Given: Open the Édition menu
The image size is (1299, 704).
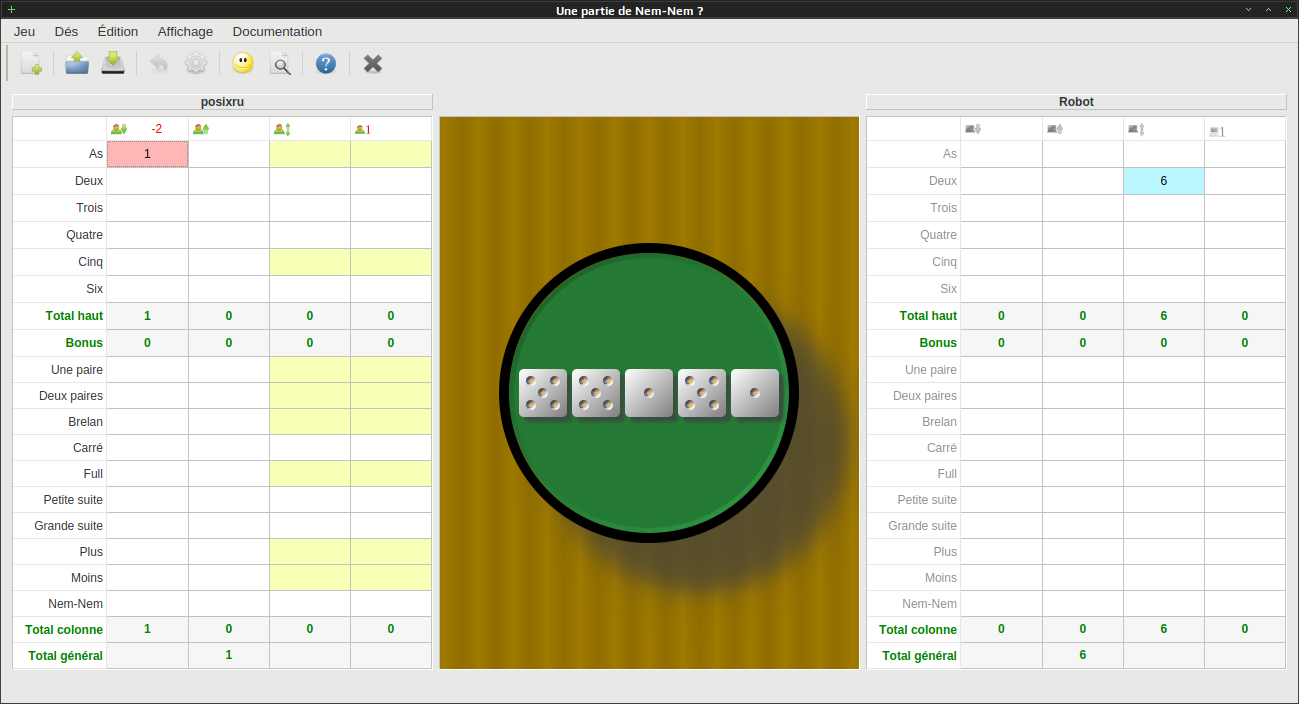Looking at the screenshot, I should point(118,31).
